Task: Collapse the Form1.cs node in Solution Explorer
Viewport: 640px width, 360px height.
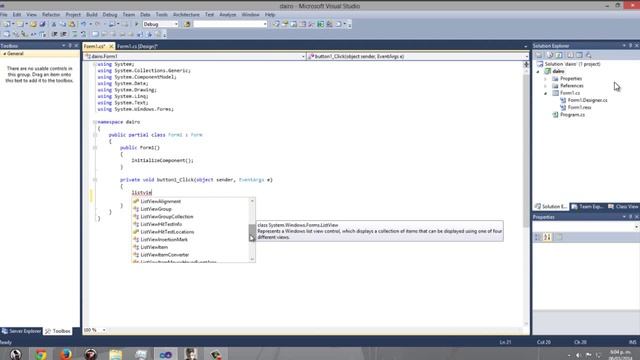Action: [x=545, y=93]
